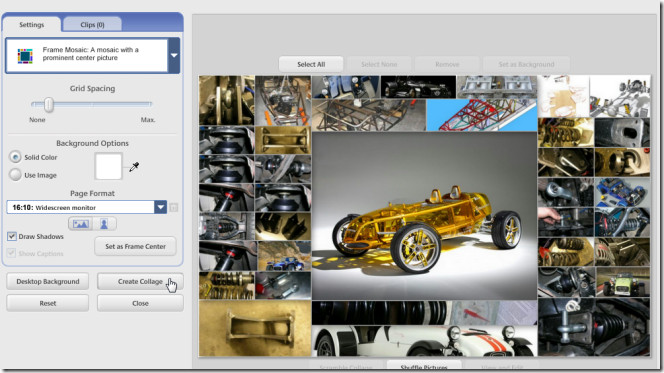
Task: Click the Grid Spacing slider handle
Action: coord(49,104)
